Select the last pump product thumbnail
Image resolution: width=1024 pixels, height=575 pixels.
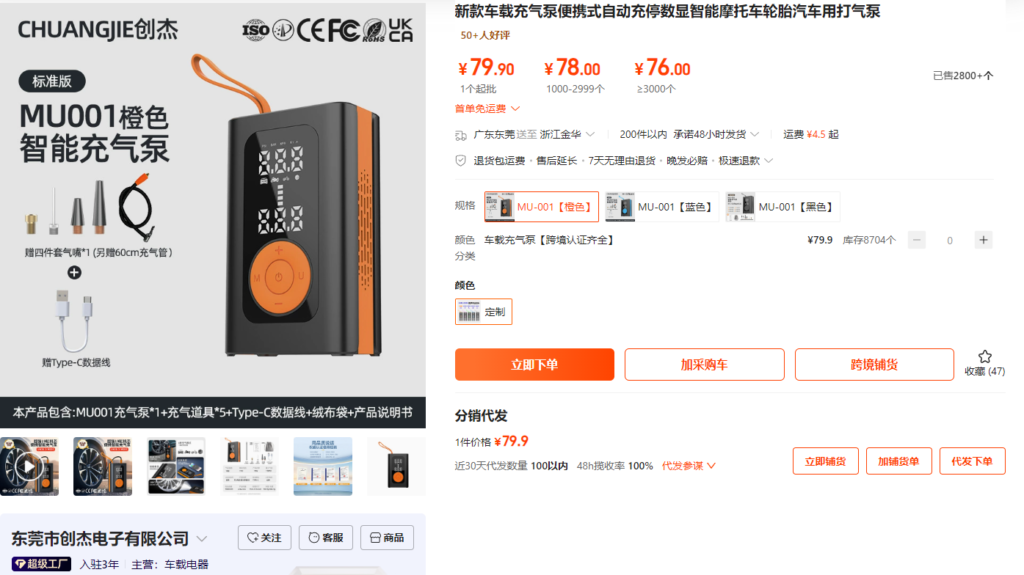point(396,467)
